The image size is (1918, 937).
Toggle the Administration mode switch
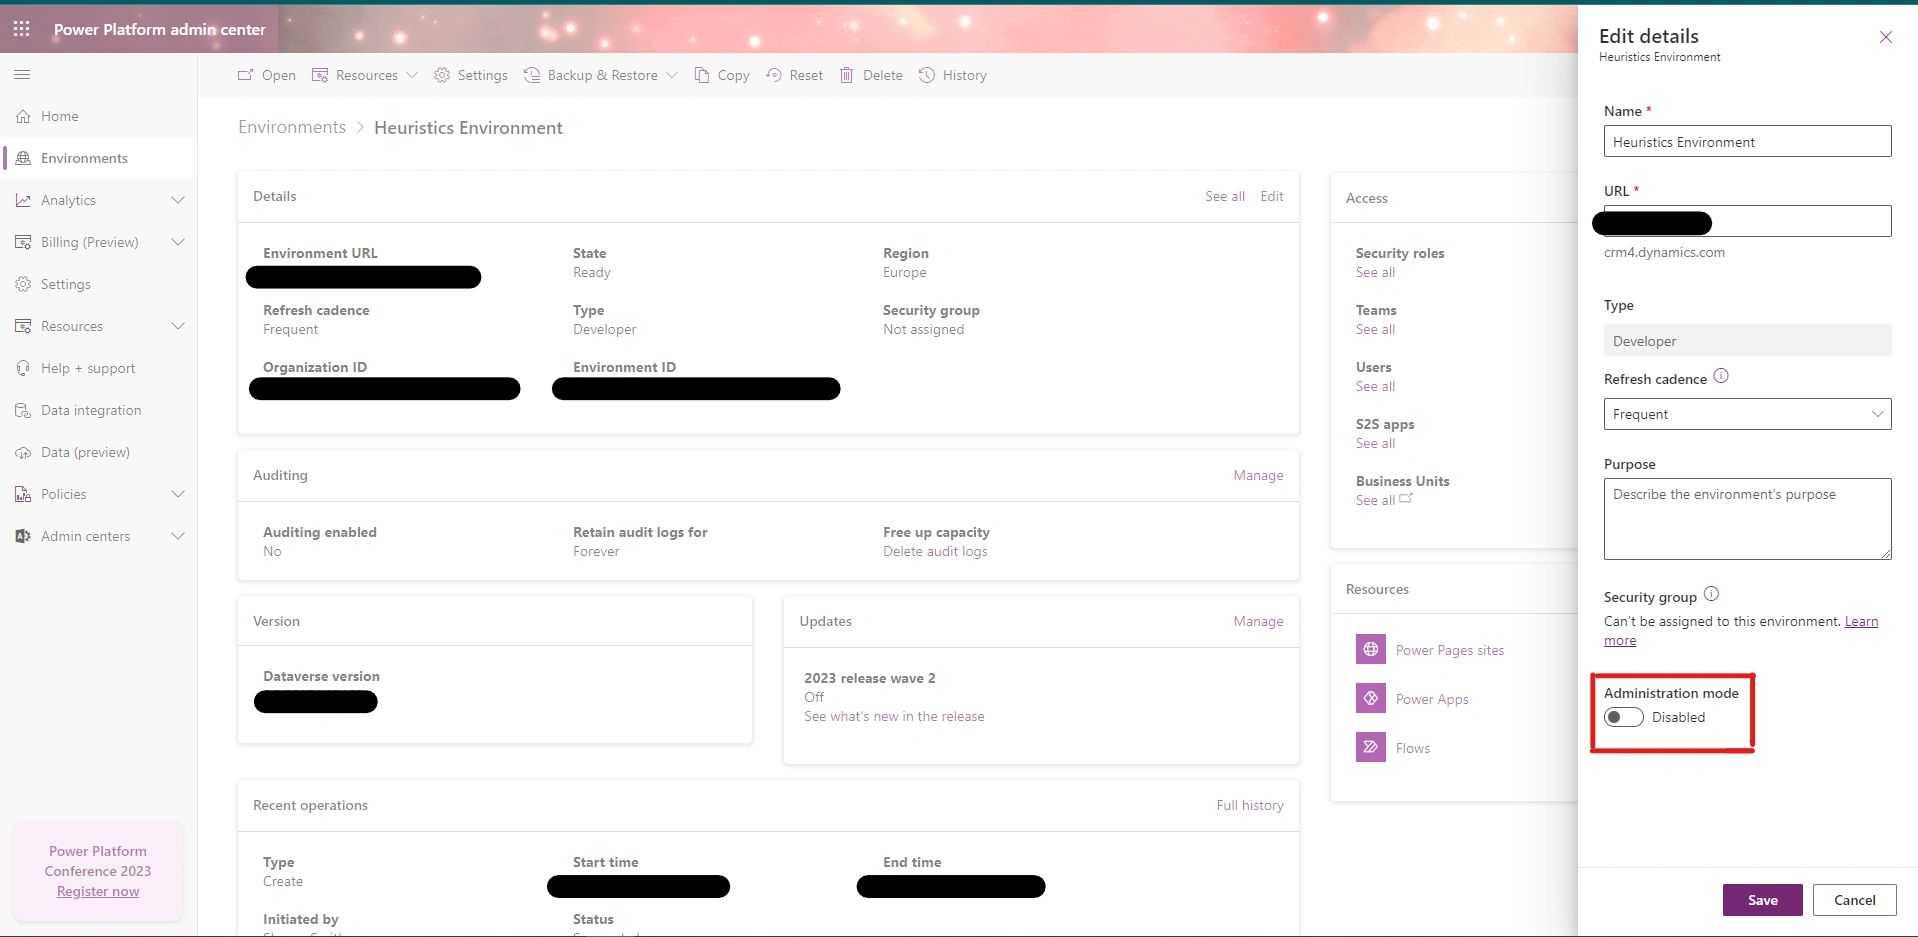pyautogui.click(x=1623, y=717)
